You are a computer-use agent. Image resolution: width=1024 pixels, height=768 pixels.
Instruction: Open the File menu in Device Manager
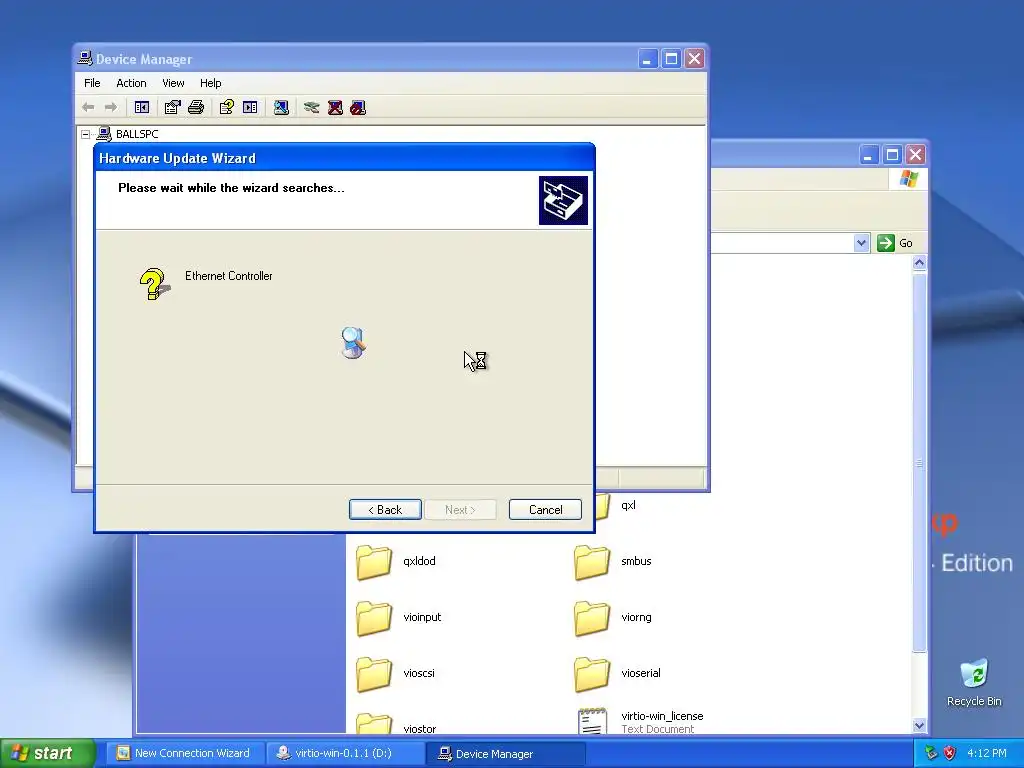[92, 83]
